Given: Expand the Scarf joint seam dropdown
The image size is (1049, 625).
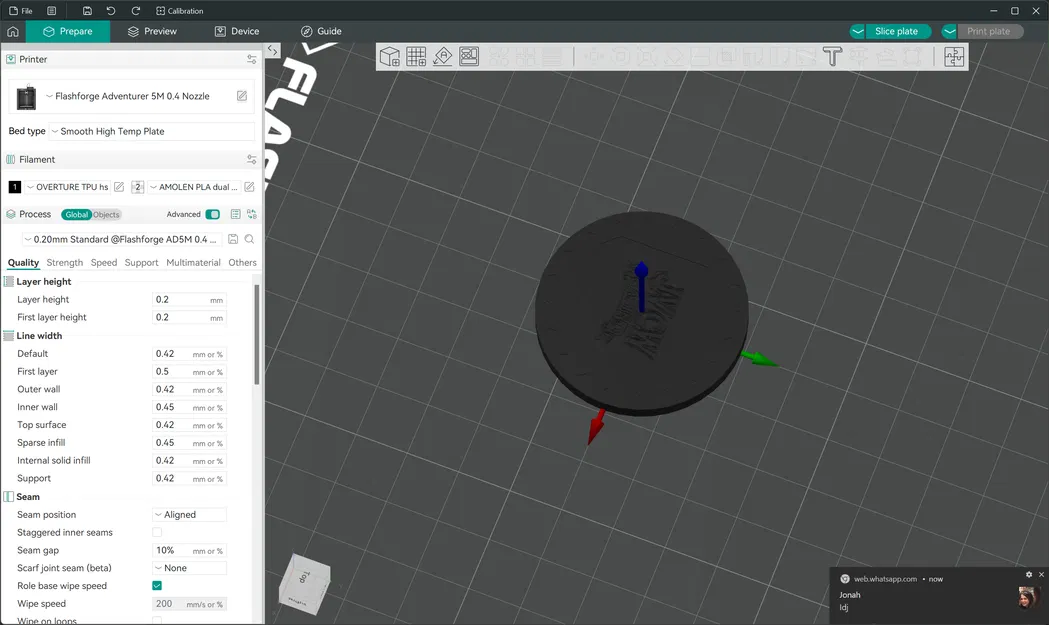Looking at the screenshot, I should (x=189, y=567).
